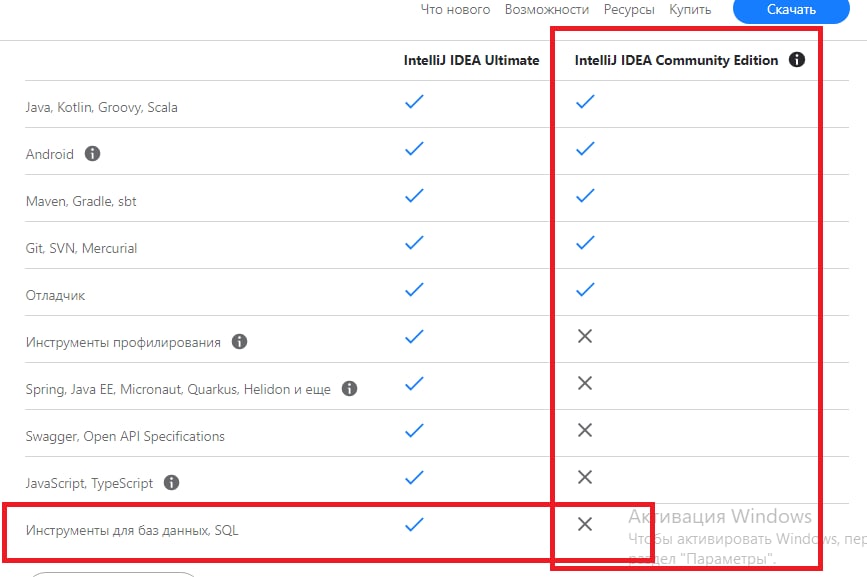Click Community checkmark in Отладчик row
867x577 pixels.
point(585,290)
